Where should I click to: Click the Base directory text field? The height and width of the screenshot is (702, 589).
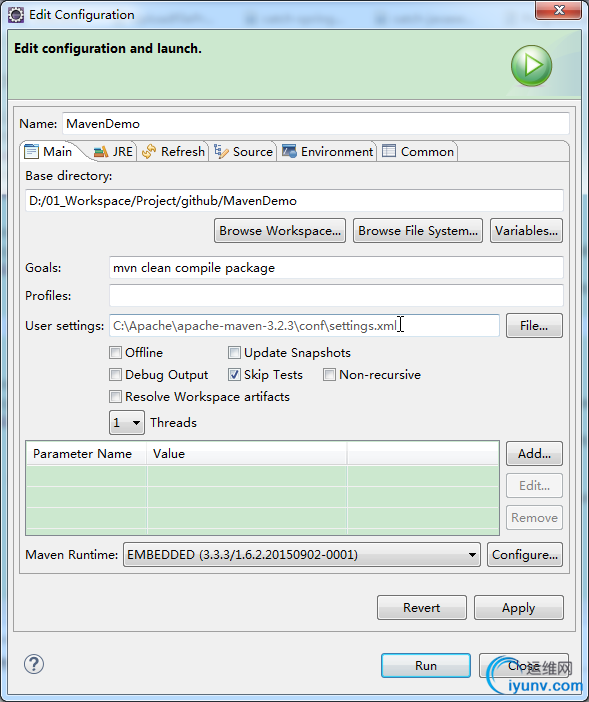tap(294, 201)
